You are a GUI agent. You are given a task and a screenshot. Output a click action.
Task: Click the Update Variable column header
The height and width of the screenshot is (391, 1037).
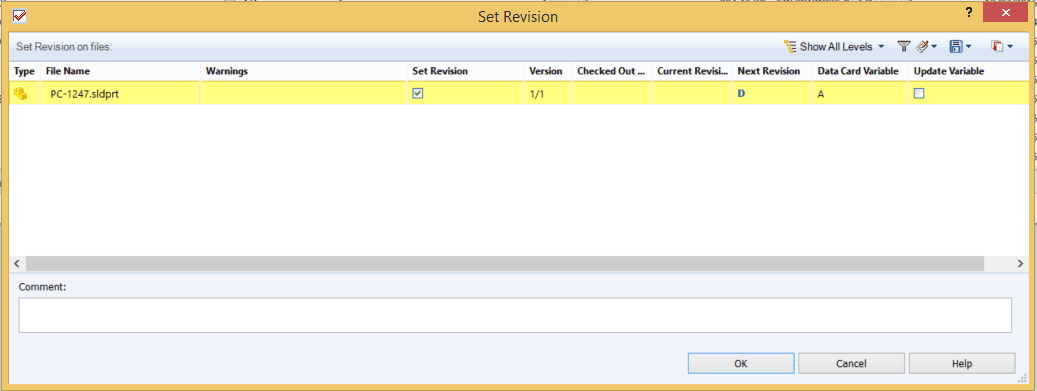point(968,71)
